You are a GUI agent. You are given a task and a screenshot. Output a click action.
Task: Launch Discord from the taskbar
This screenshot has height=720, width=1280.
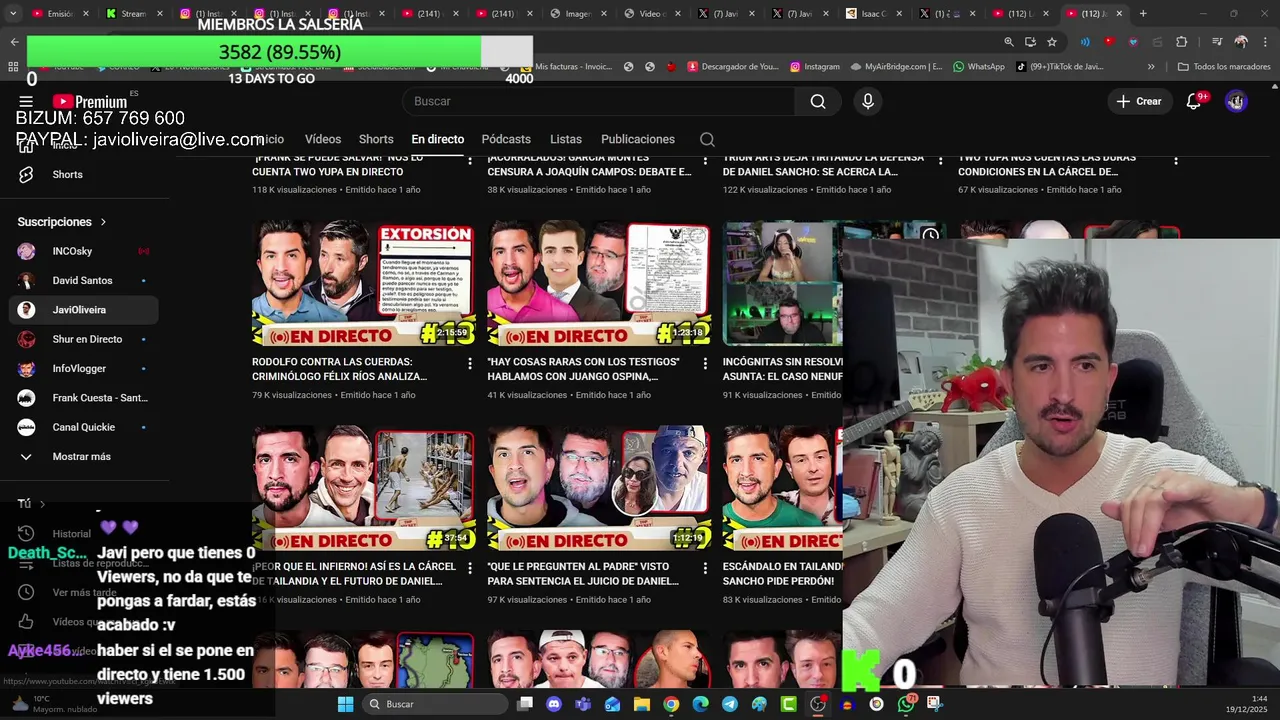pyautogui.click(x=554, y=704)
